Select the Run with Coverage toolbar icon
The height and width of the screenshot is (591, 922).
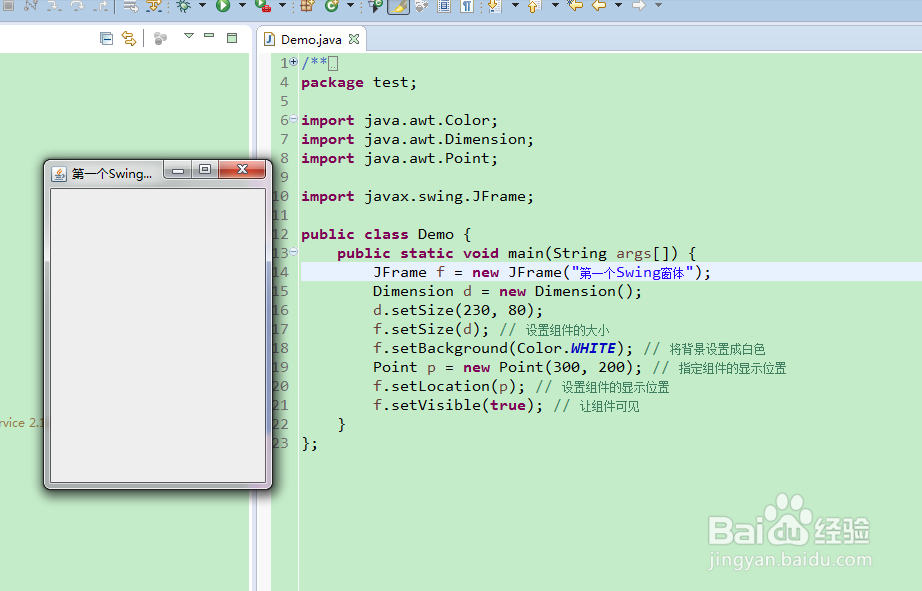coord(260,9)
